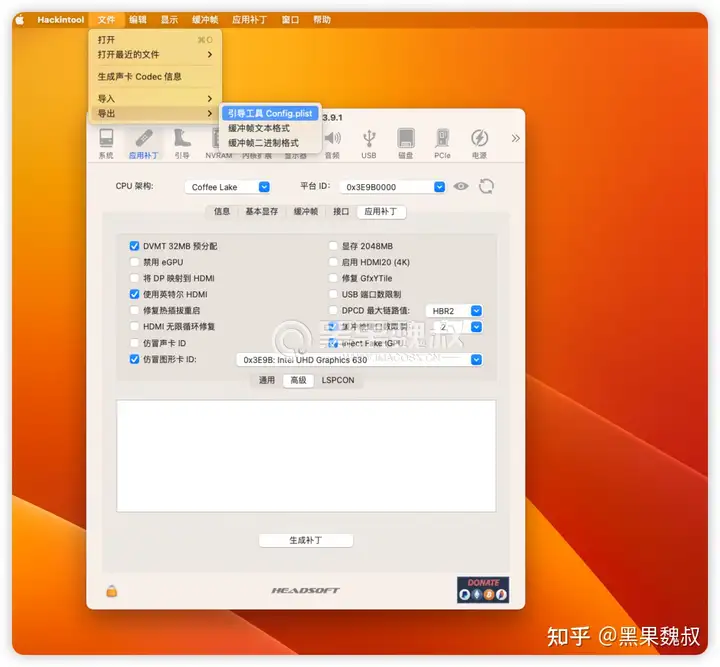Open the Intel UHD Graphics 630 dropdown
The width and height of the screenshot is (720, 667).
pos(359,359)
